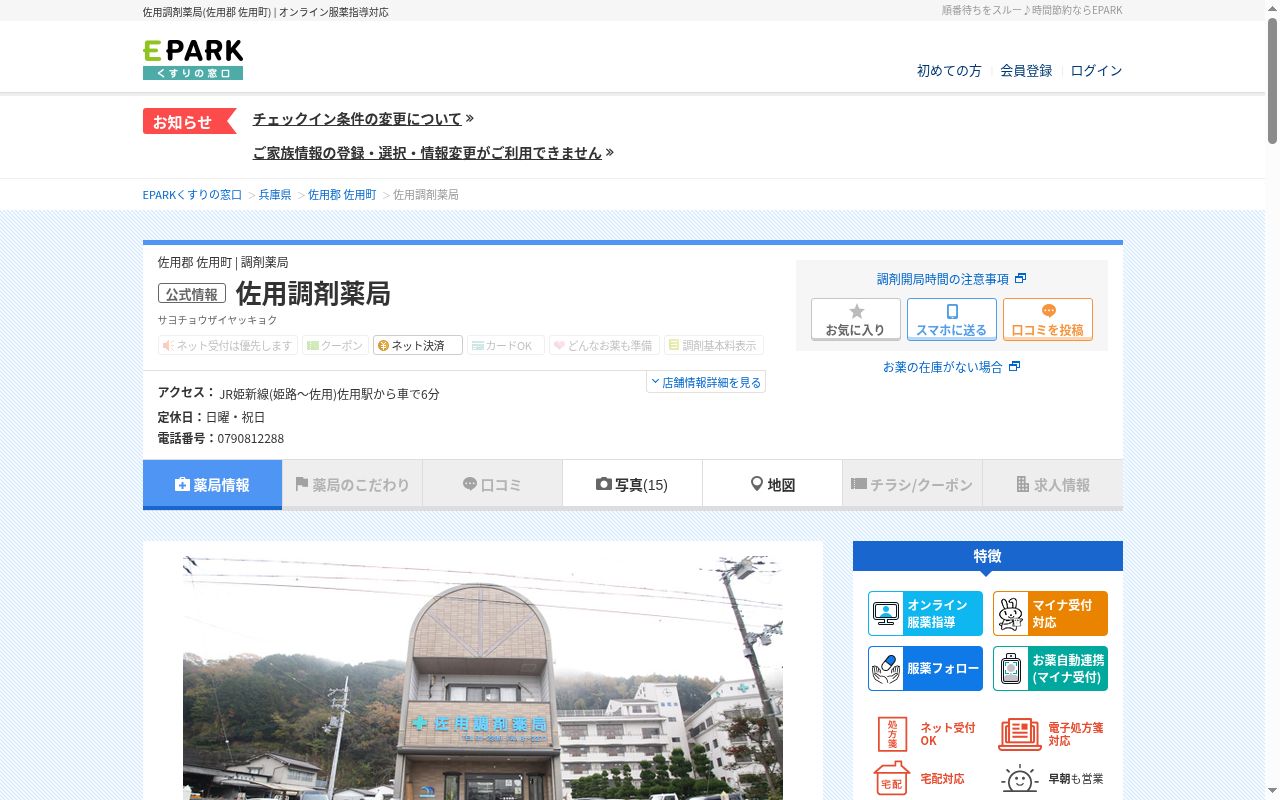Click the 電子処方箋対応 laptop icon
The width and height of the screenshot is (1280, 800).
pos(1019,734)
